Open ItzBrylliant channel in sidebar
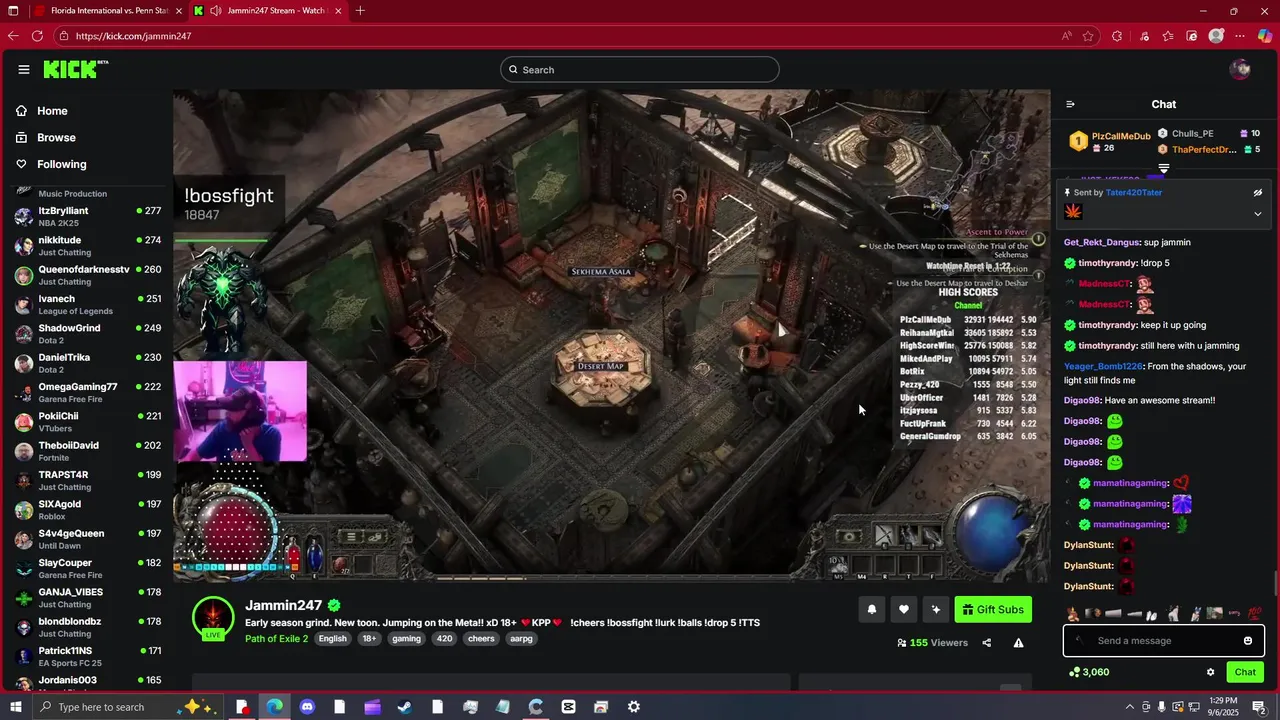The image size is (1280, 720). pos(88,216)
